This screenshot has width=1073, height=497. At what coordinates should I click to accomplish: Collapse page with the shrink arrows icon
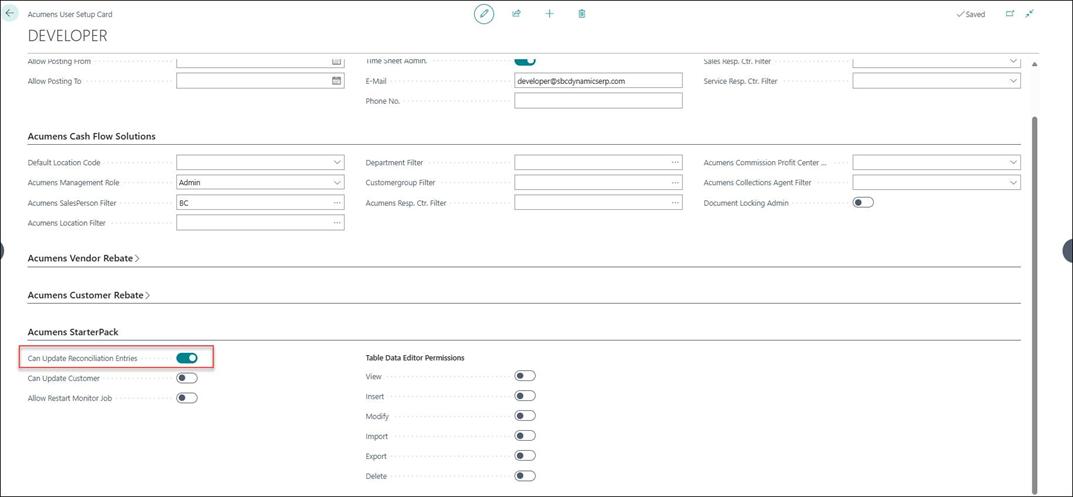pos(1029,14)
